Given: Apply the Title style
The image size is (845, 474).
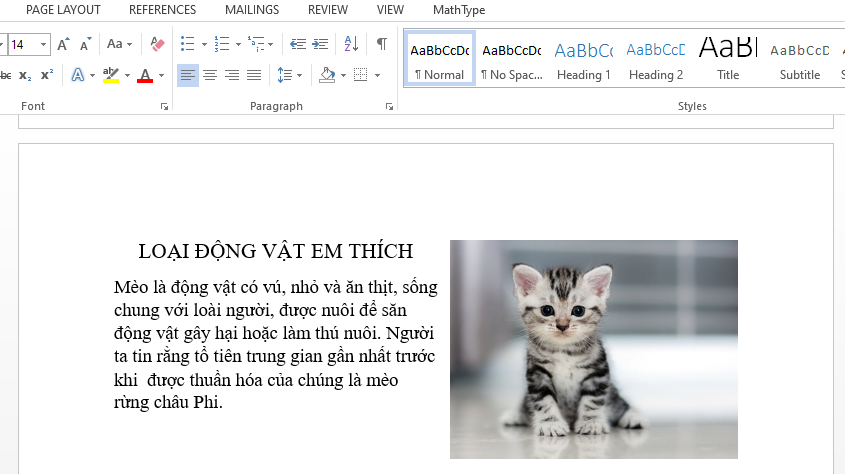Looking at the screenshot, I should [728, 60].
